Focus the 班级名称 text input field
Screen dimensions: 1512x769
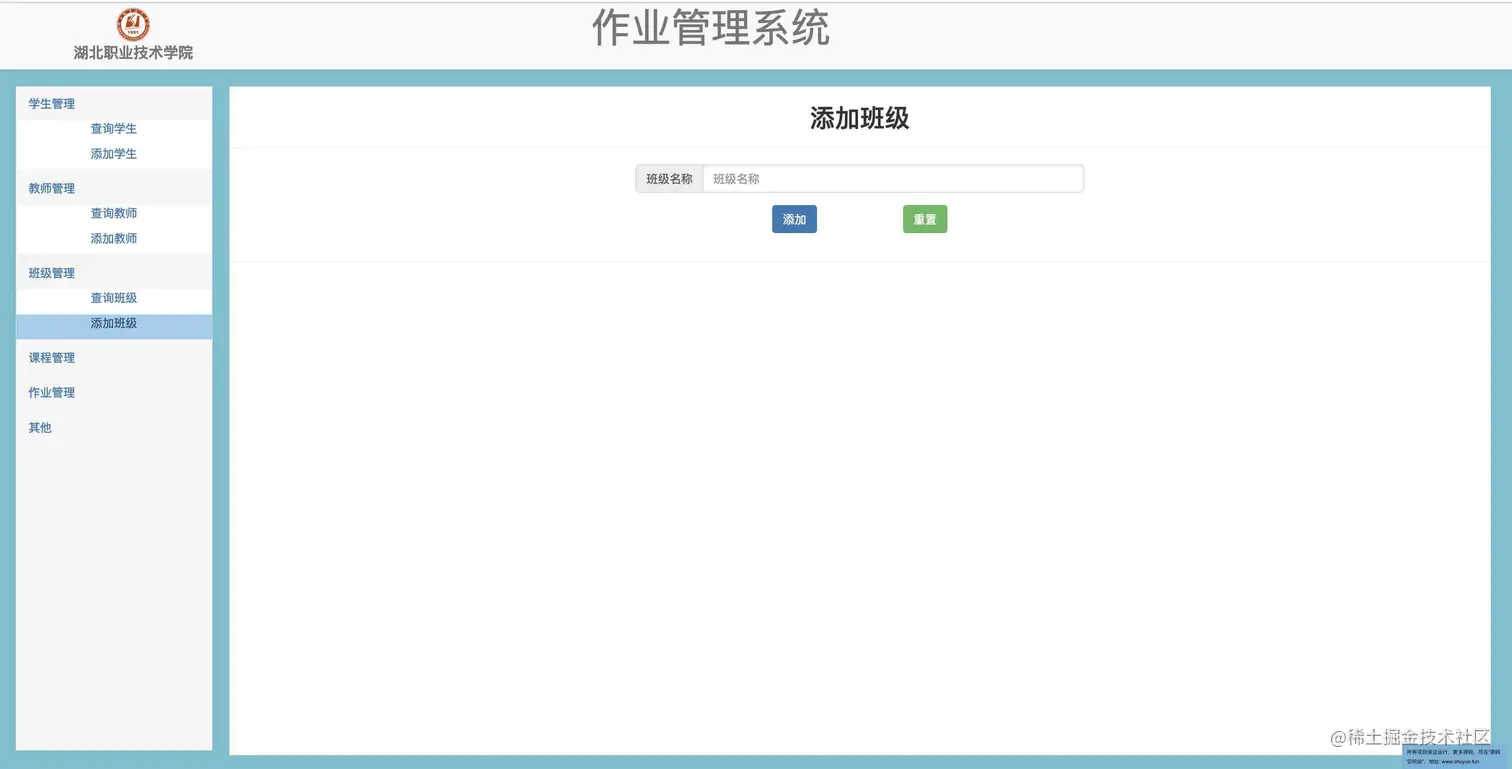pyautogui.click(x=893, y=179)
